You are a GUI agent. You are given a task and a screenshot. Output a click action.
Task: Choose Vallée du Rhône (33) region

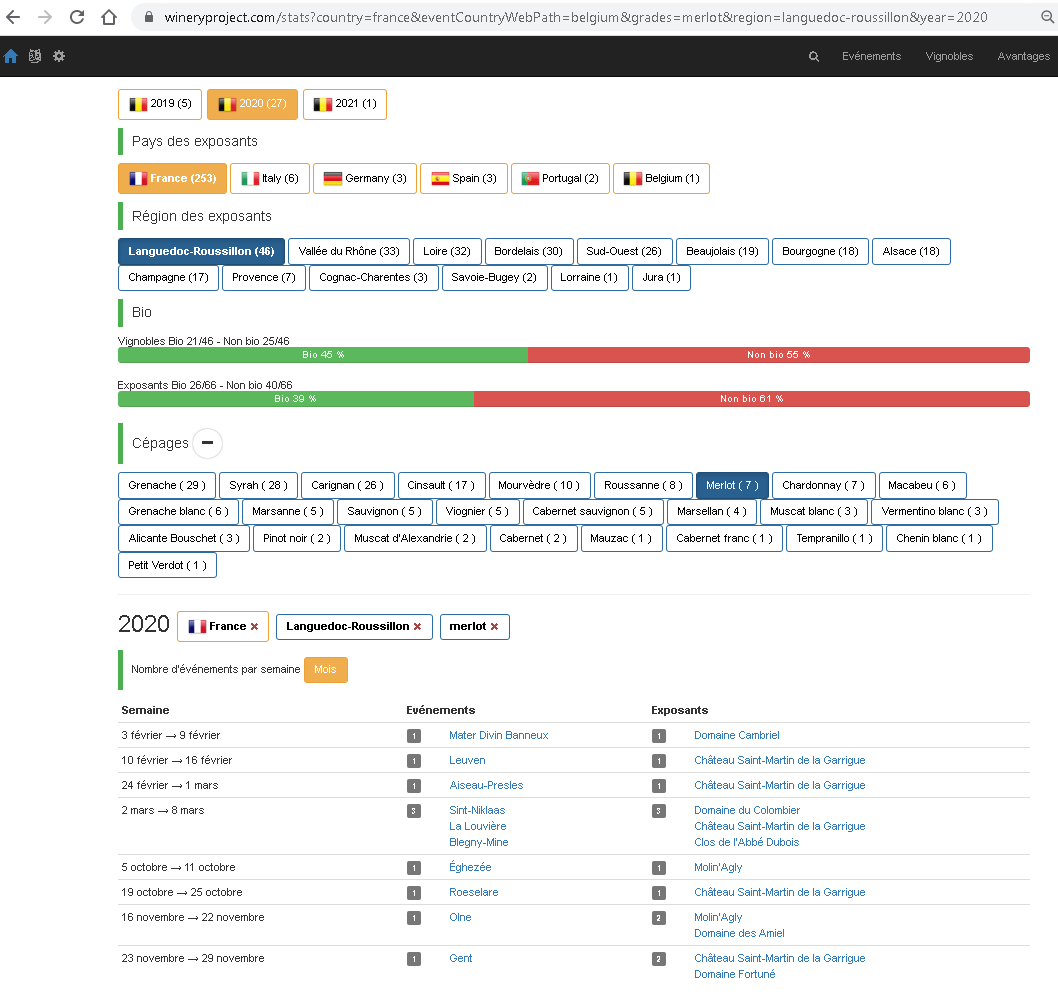point(349,252)
